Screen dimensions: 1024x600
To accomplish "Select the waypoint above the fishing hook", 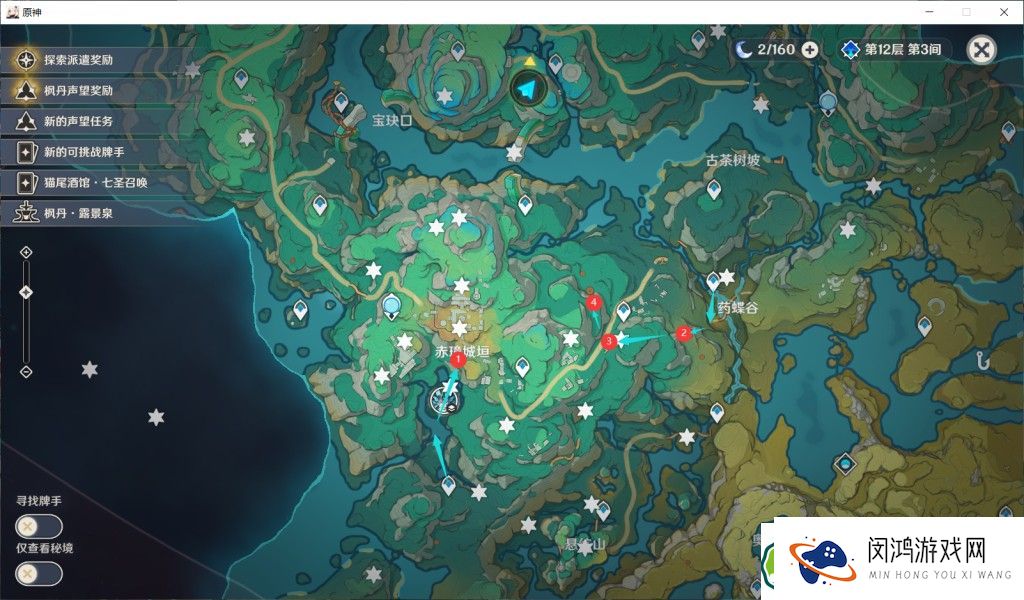I will coord(924,325).
